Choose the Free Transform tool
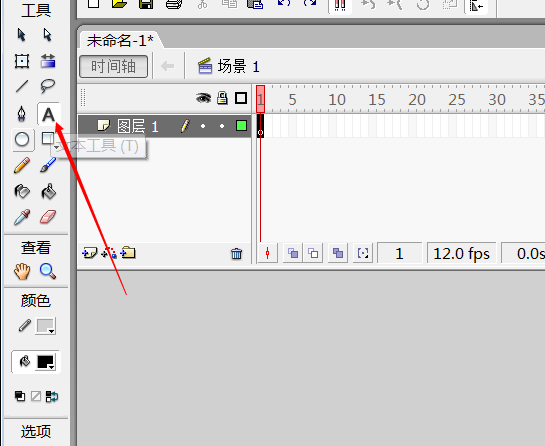Viewport: 545px width, 446px height. click(22, 61)
